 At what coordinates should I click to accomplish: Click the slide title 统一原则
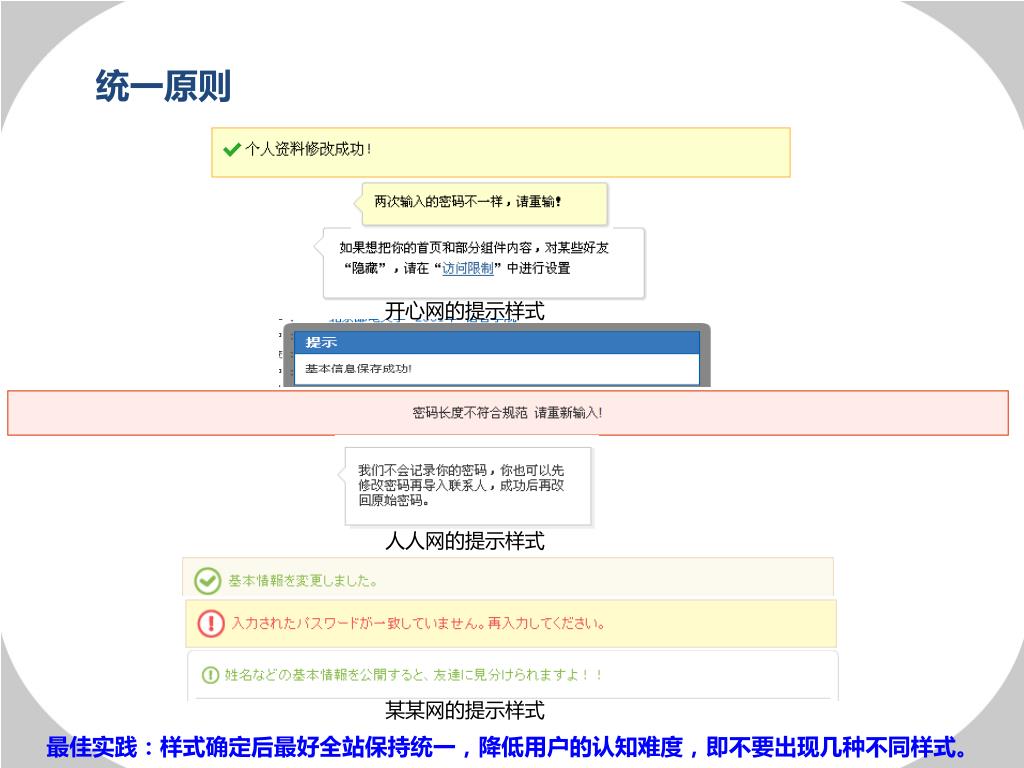(163, 86)
